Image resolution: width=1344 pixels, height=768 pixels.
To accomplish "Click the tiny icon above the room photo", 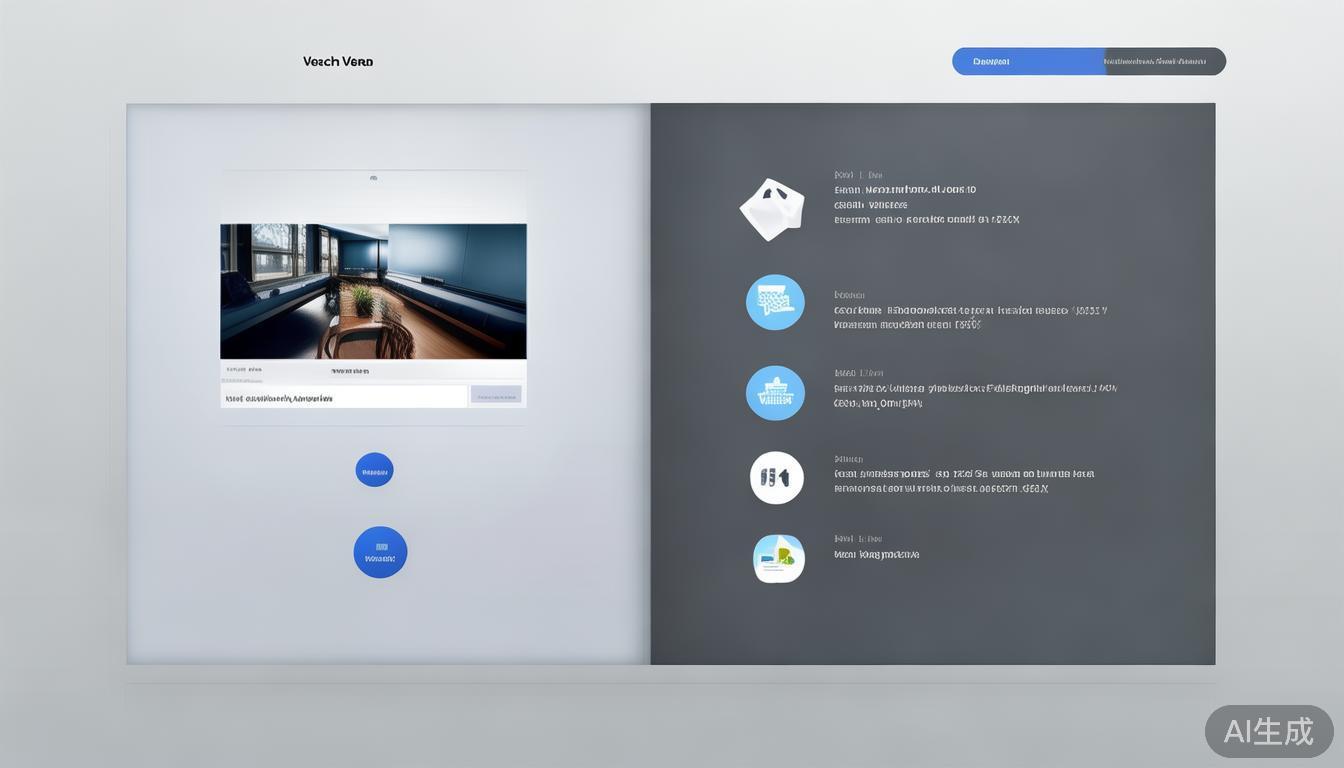I will coord(373,178).
